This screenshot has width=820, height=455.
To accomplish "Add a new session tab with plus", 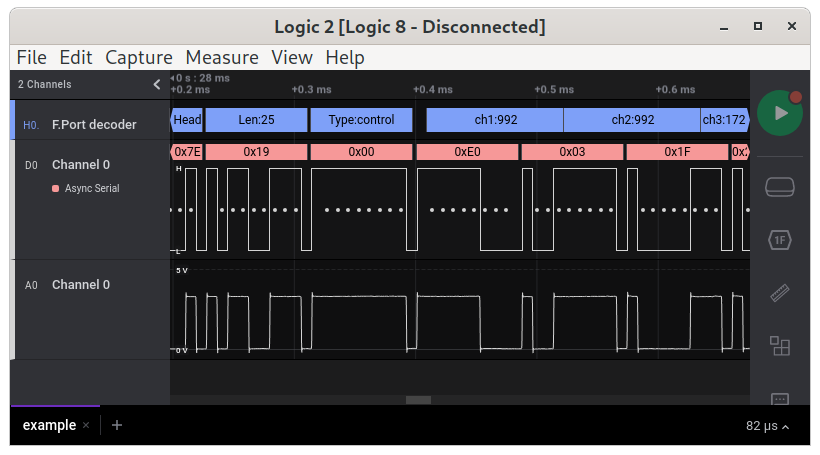I will coord(117,425).
